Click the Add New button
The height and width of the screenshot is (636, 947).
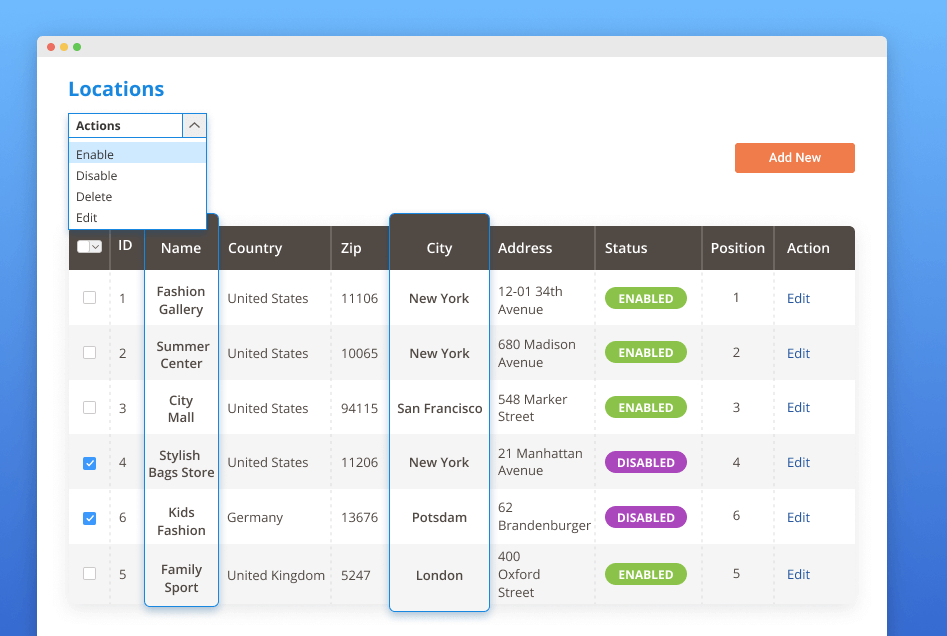point(794,158)
